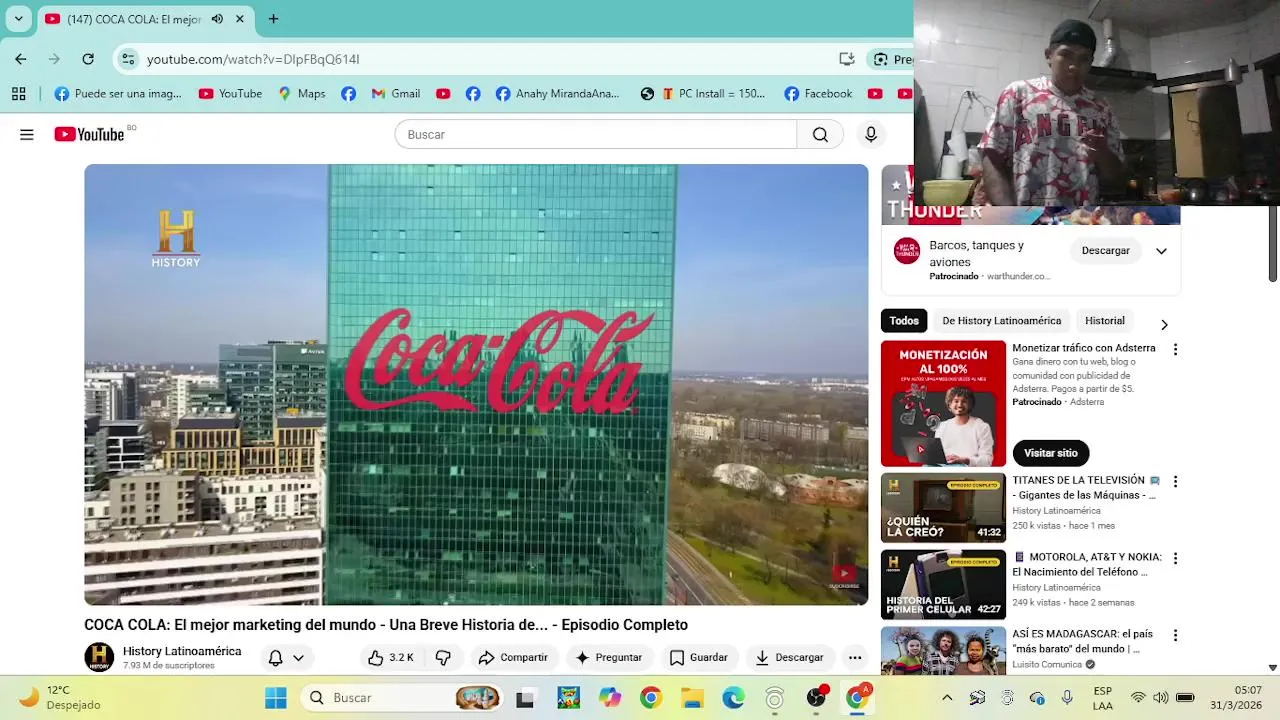Open OBS Studio from the taskbar
1280x720 pixels.
816,697
